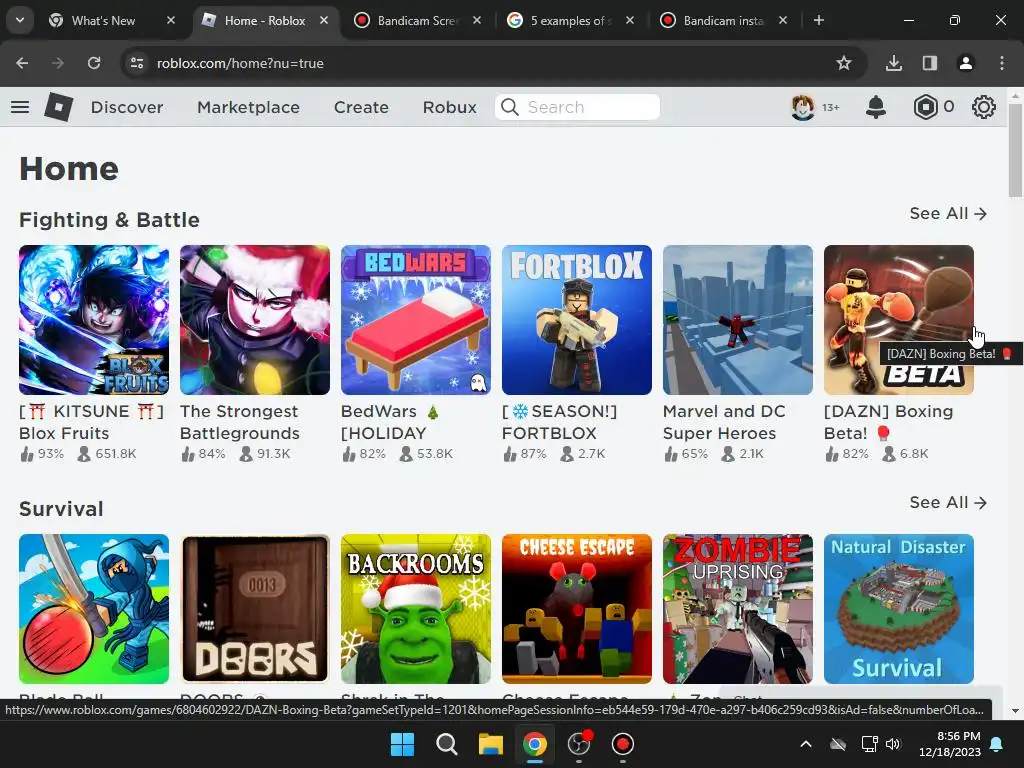Click the [DAZN] Boxing Beta! title

click(889, 422)
